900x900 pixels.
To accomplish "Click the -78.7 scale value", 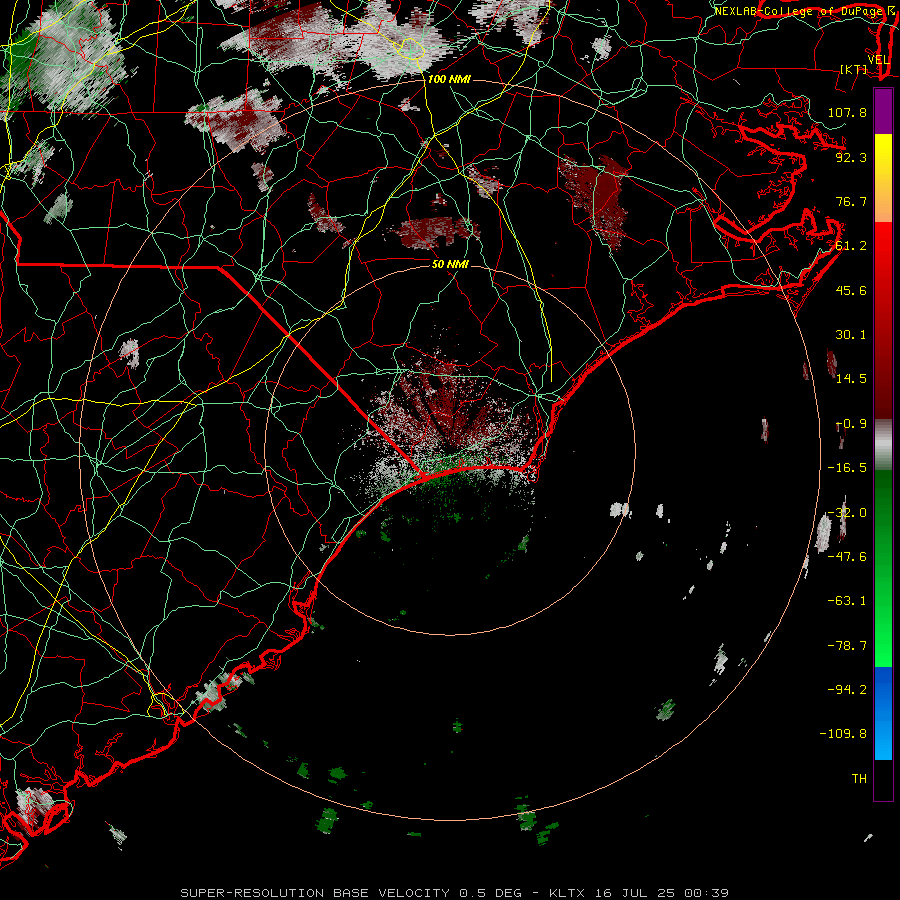I will [847, 646].
